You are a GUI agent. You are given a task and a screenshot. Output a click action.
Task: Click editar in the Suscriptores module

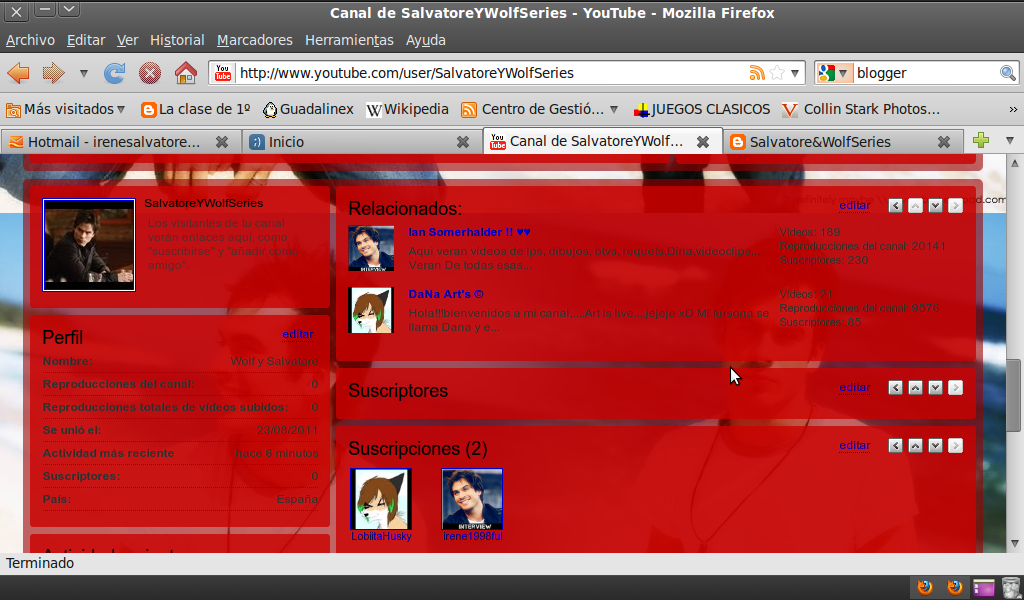854,387
